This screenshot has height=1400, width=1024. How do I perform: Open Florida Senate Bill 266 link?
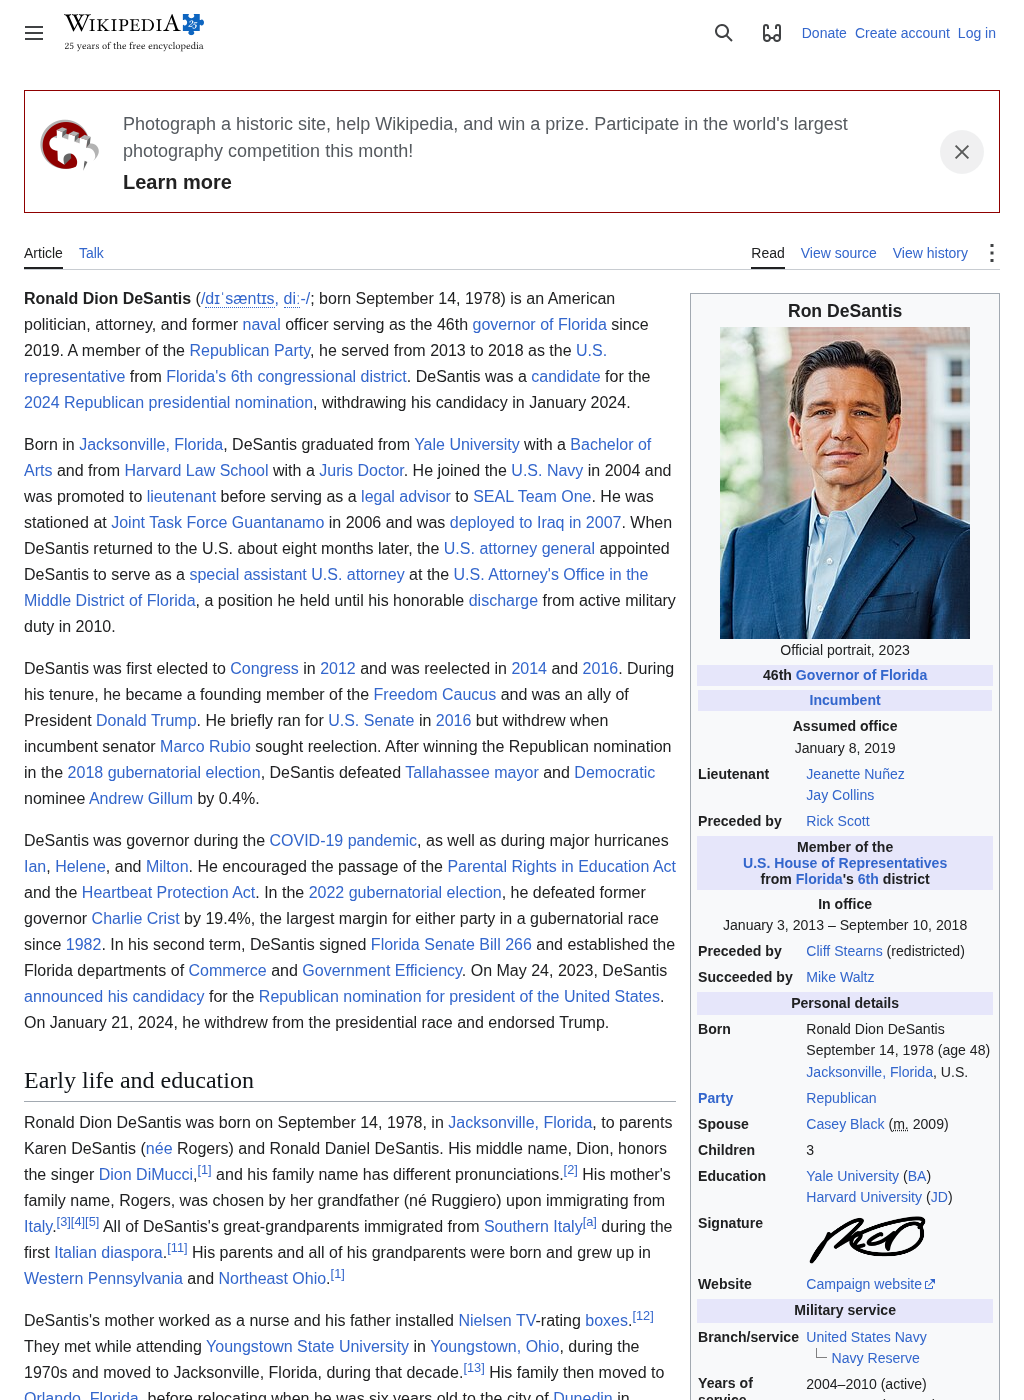(x=451, y=944)
